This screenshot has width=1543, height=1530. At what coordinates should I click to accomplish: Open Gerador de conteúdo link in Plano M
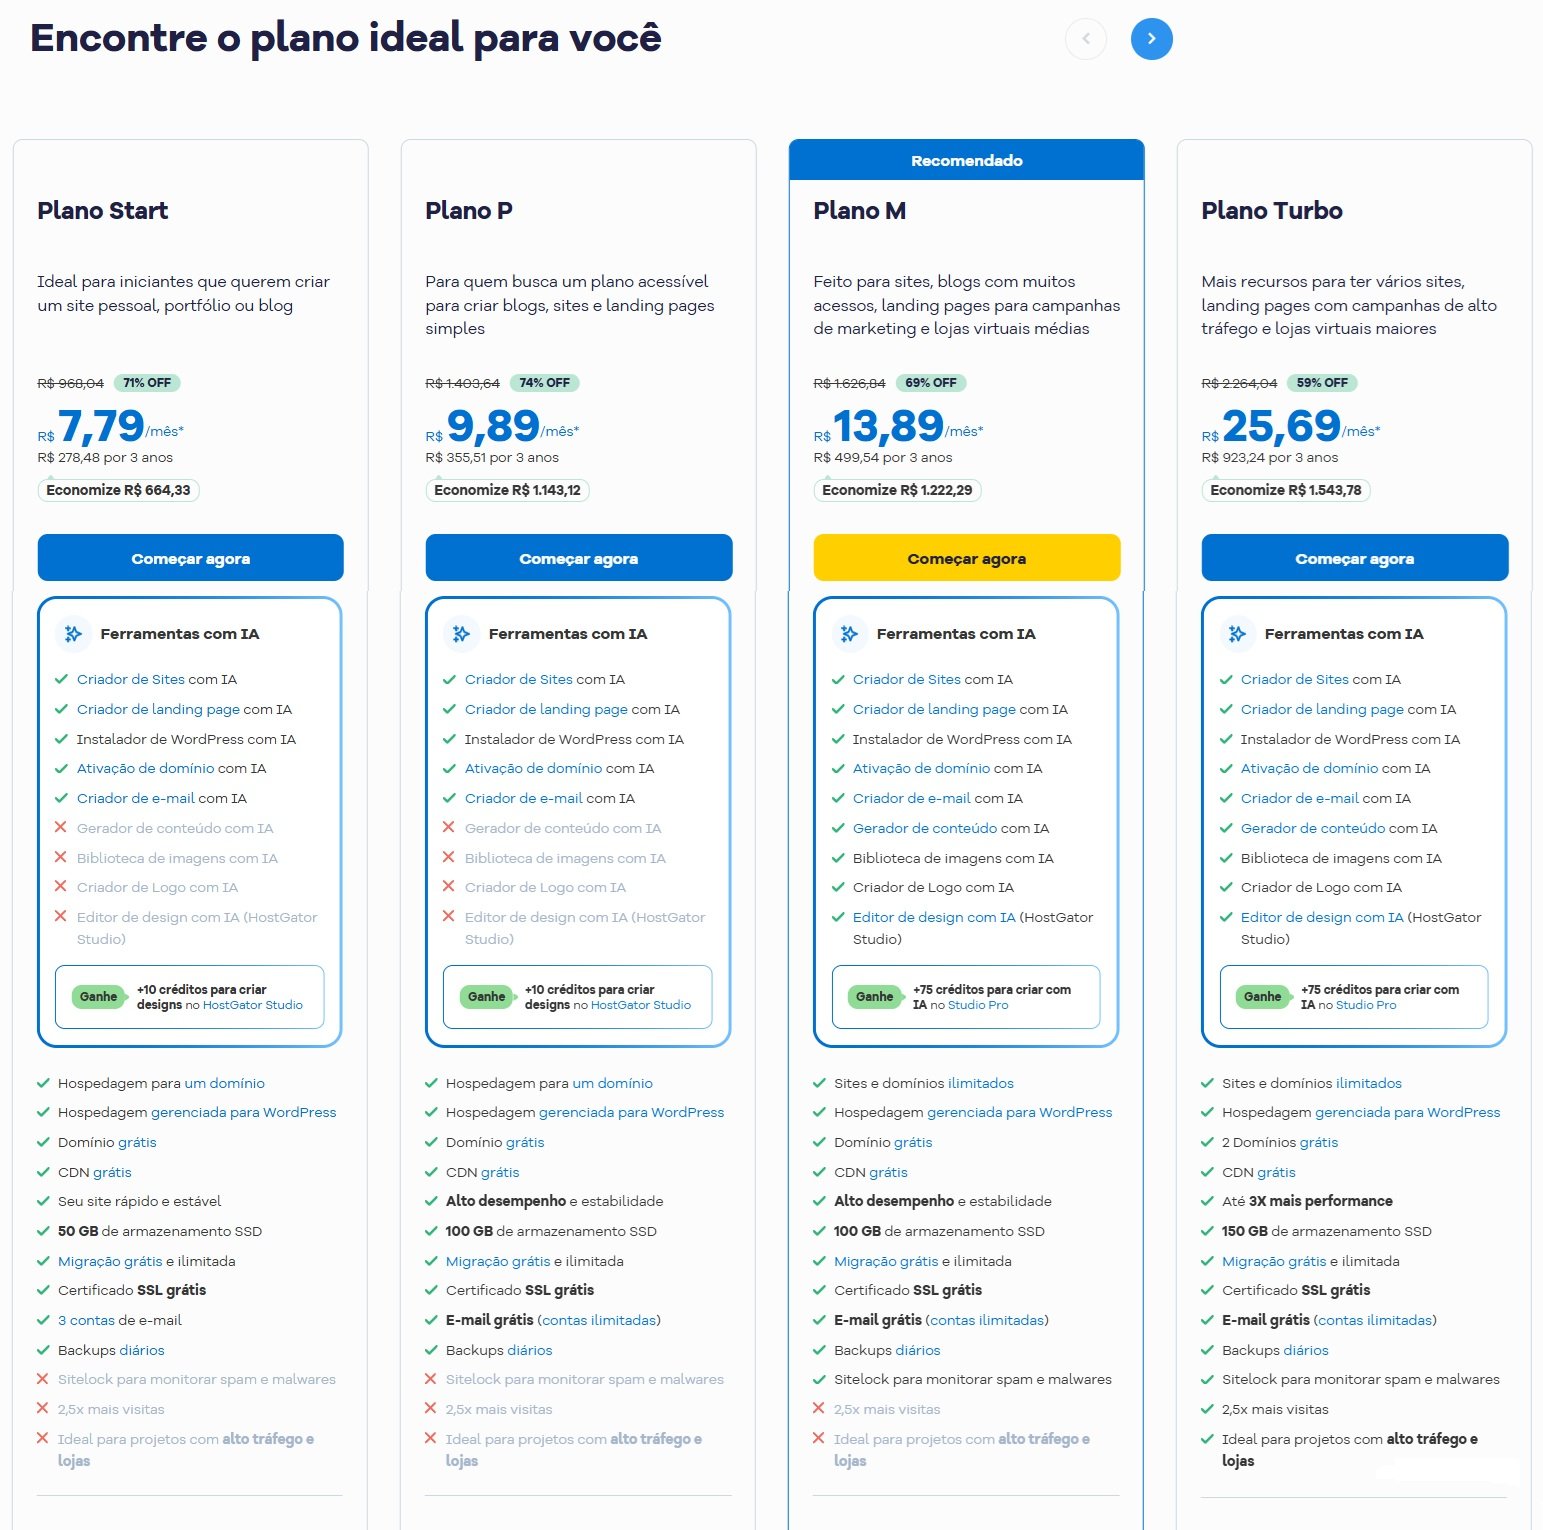(x=924, y=828)
